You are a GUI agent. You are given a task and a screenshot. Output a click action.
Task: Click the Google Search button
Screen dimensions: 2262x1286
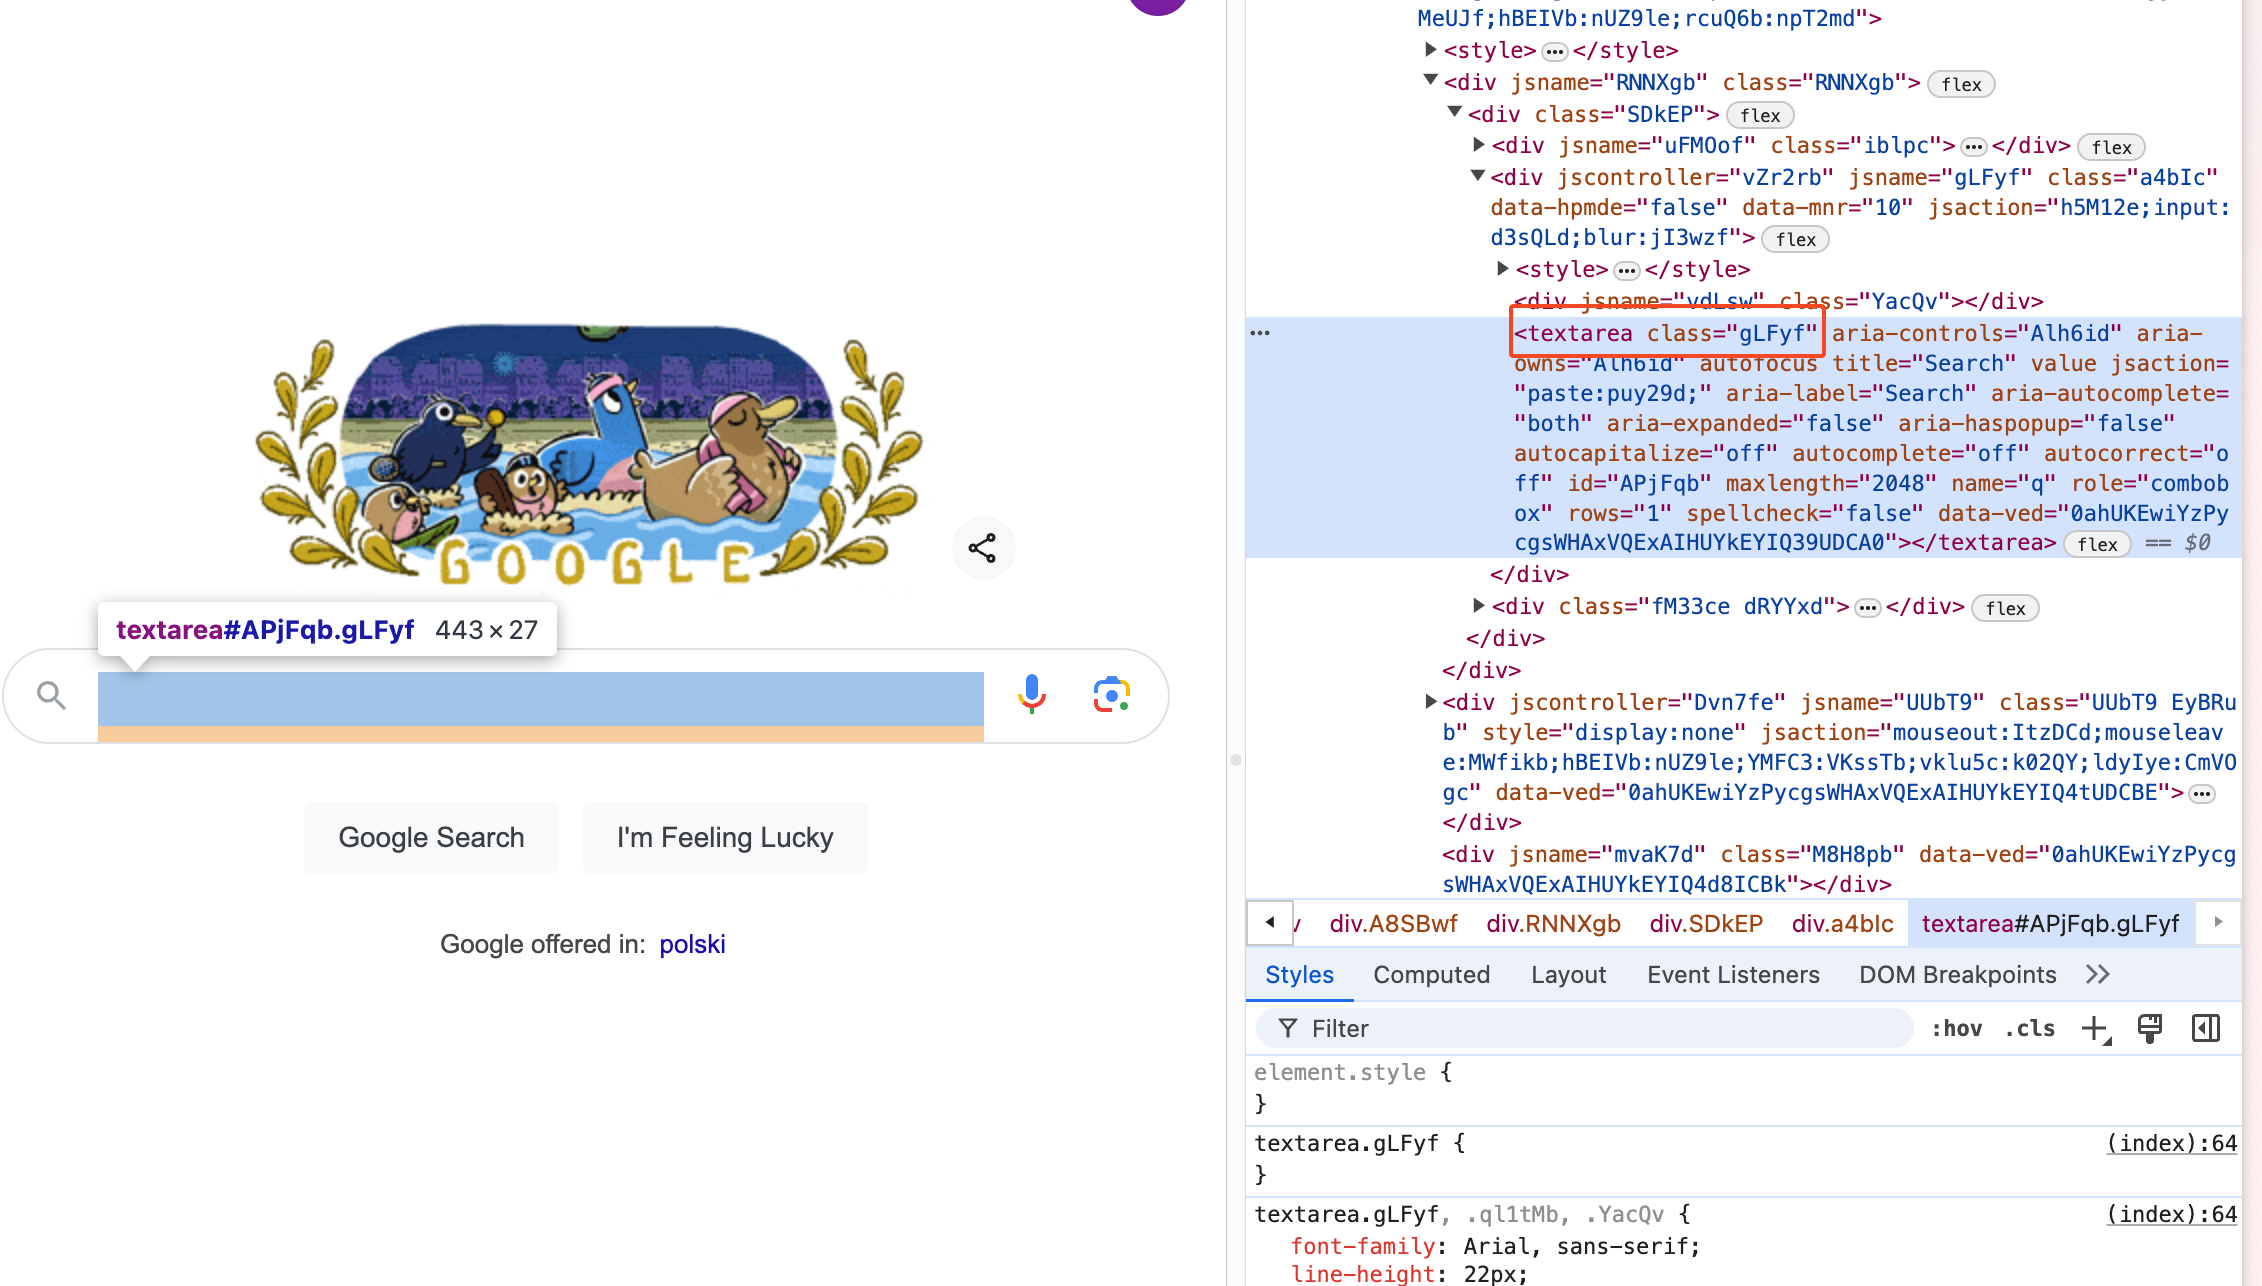pyautogui.click(x=431, y=838)
